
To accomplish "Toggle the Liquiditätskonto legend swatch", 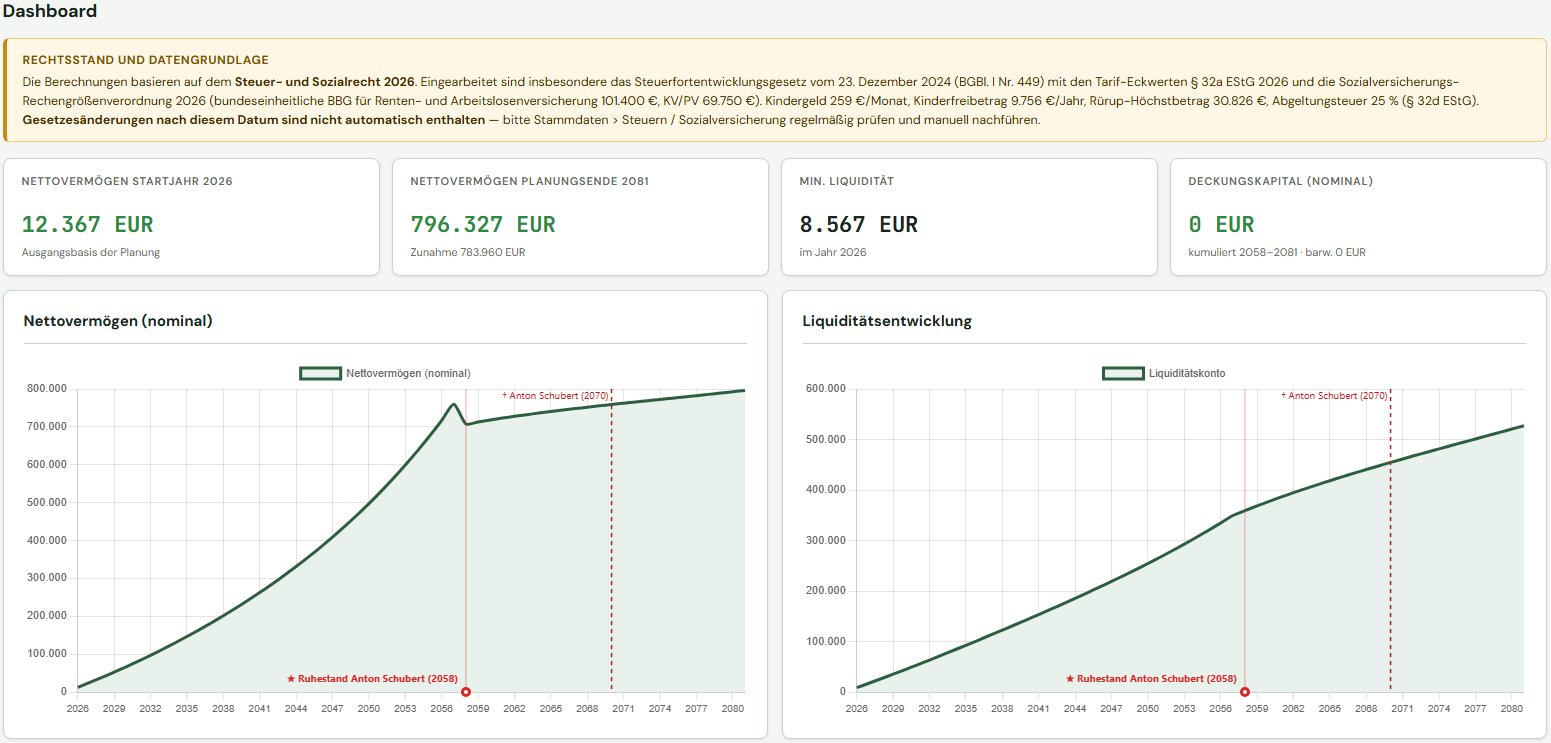I will coord(1123,373).
